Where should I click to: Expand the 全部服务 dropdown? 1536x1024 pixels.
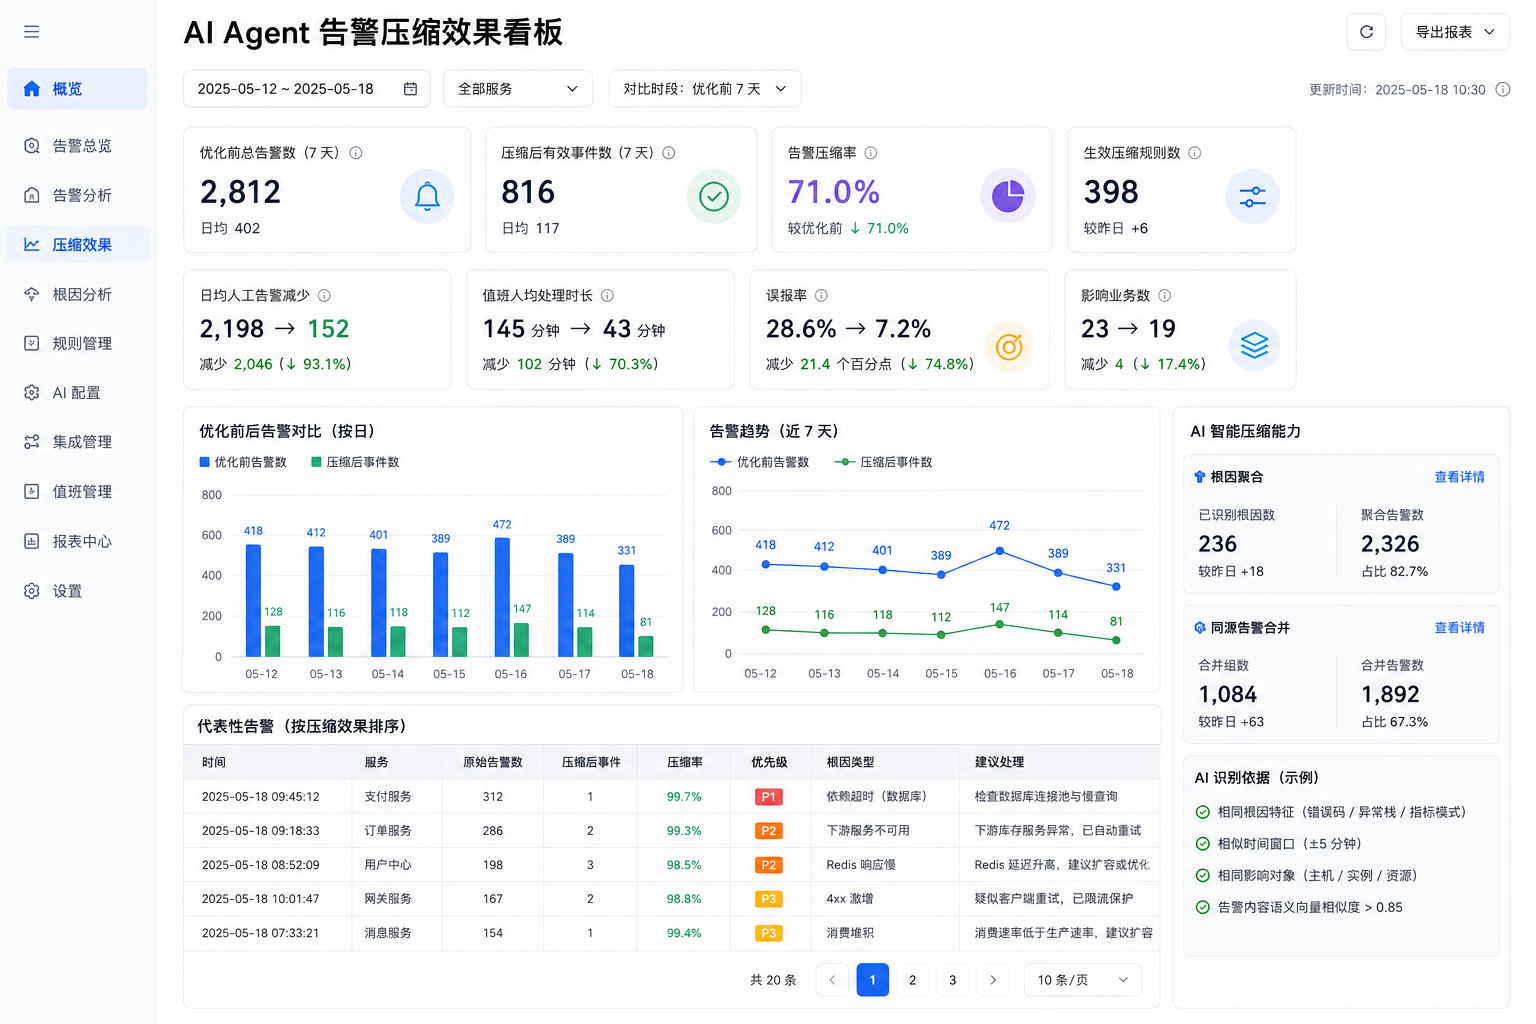(x=518, y=89)
